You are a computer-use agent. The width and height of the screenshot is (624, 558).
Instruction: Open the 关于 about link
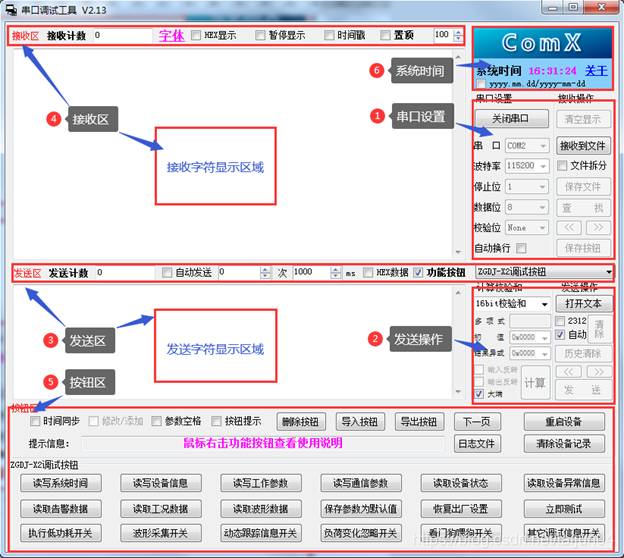[596, 71]
